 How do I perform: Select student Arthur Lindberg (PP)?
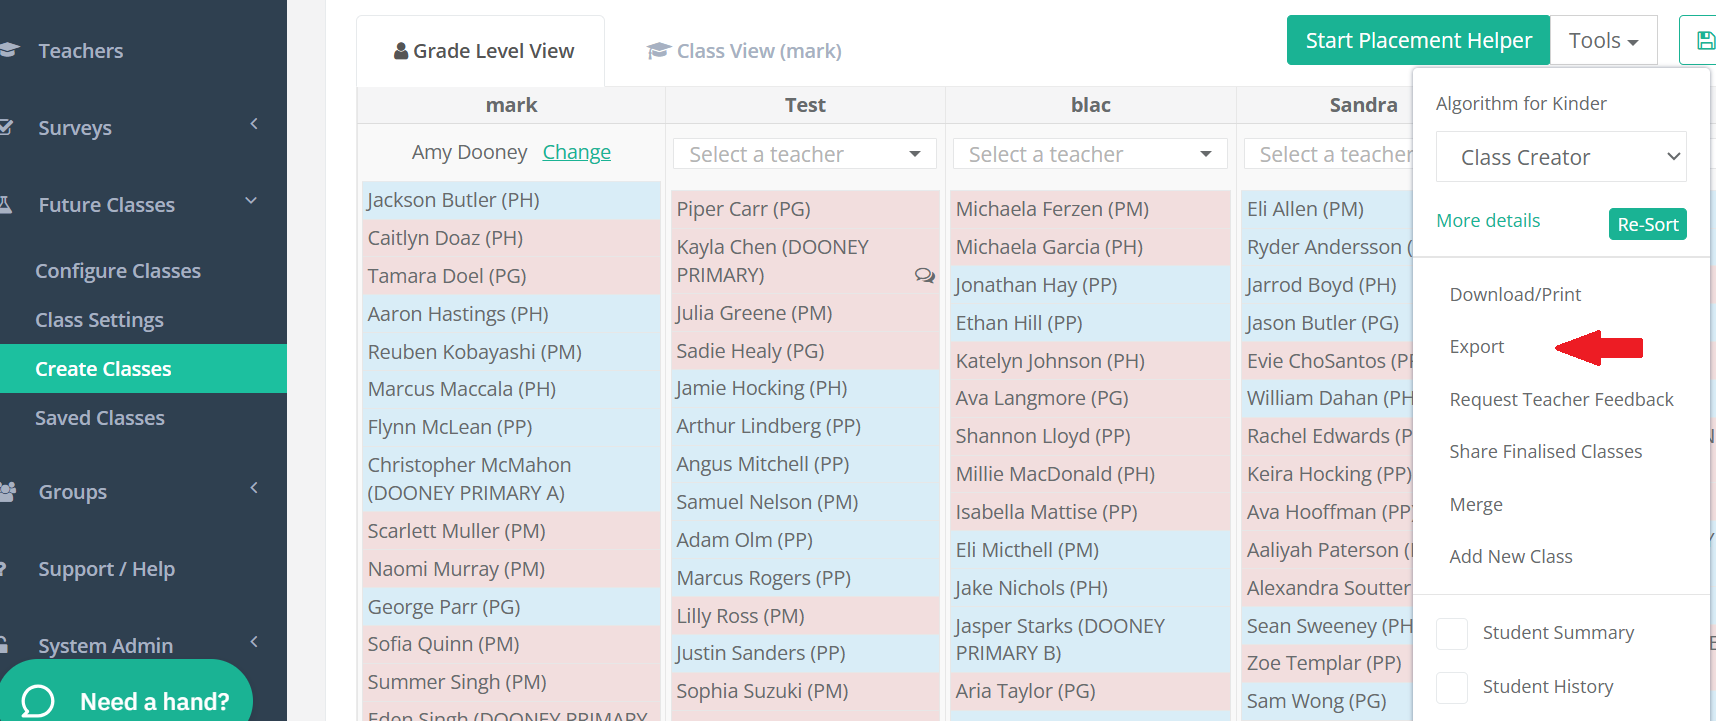(x=804, y=426)
